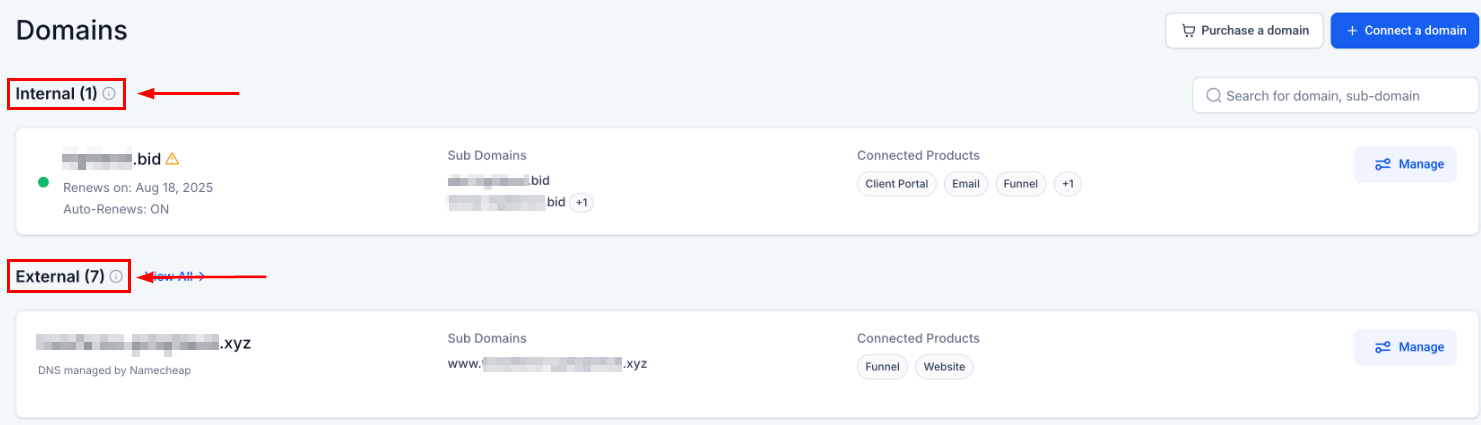Open the www .xyz sub domain entry

pyautogui.click(x=548, y=363)
